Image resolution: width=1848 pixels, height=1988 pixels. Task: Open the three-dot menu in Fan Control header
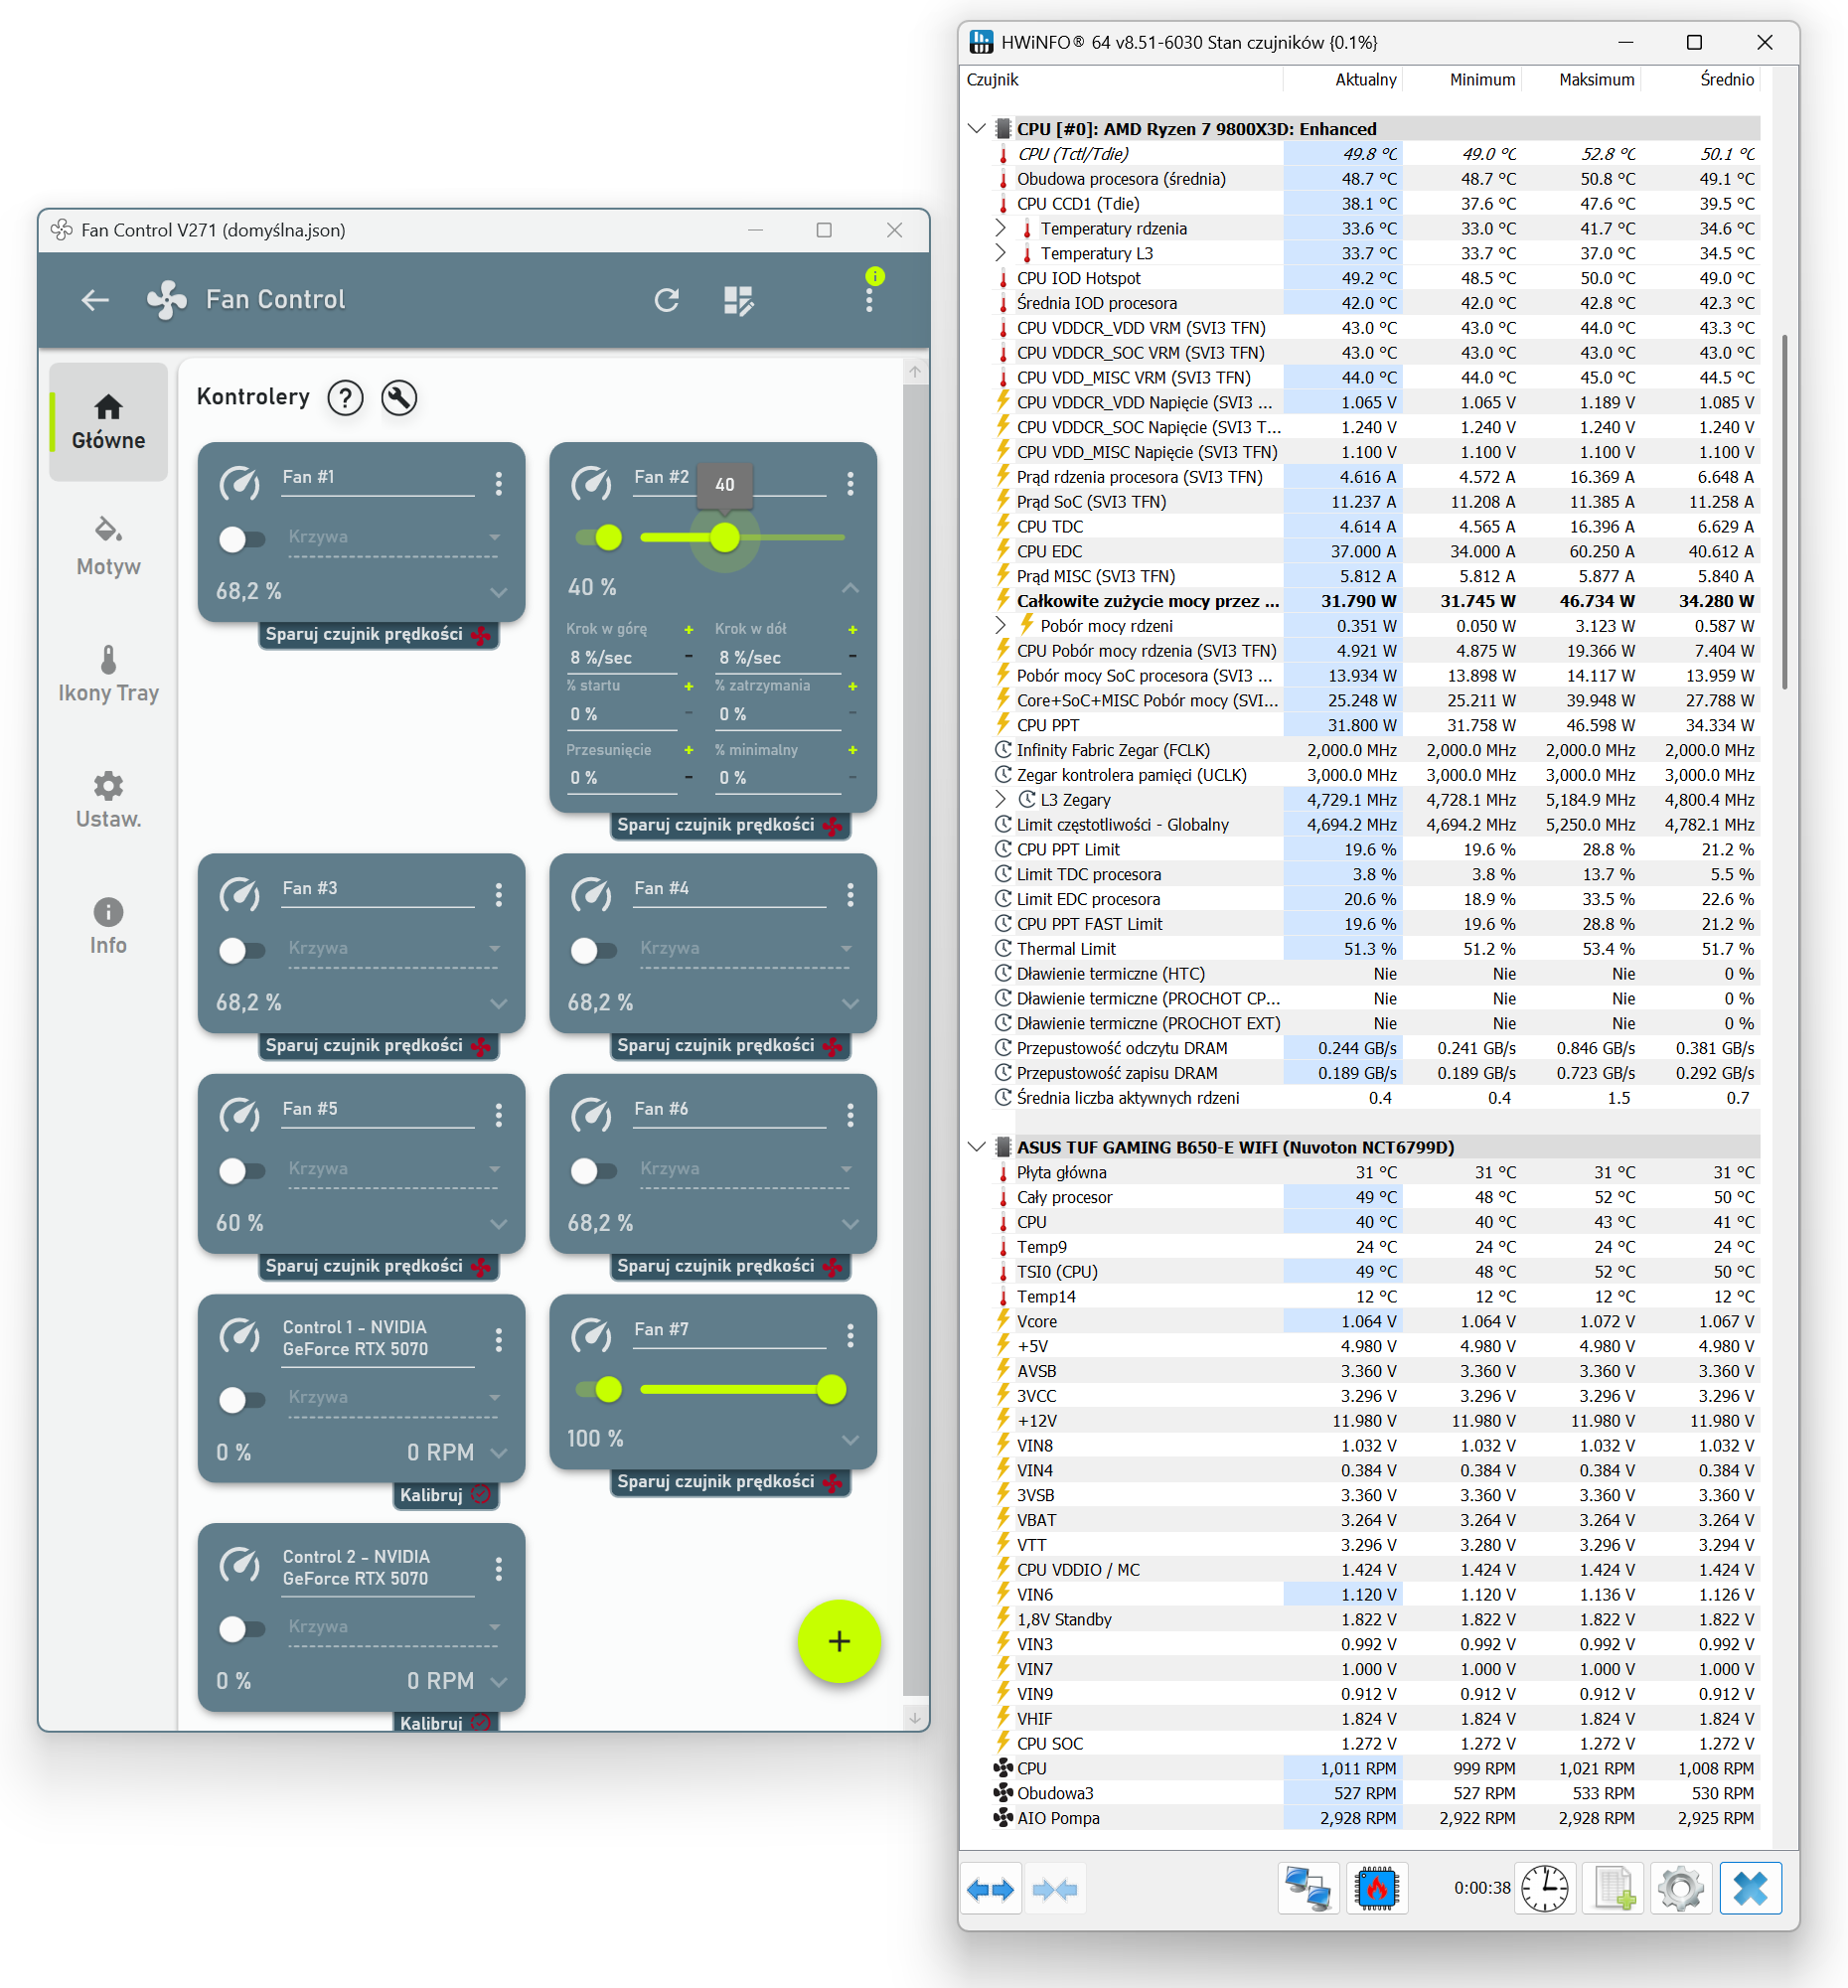(x=869, y=300)
